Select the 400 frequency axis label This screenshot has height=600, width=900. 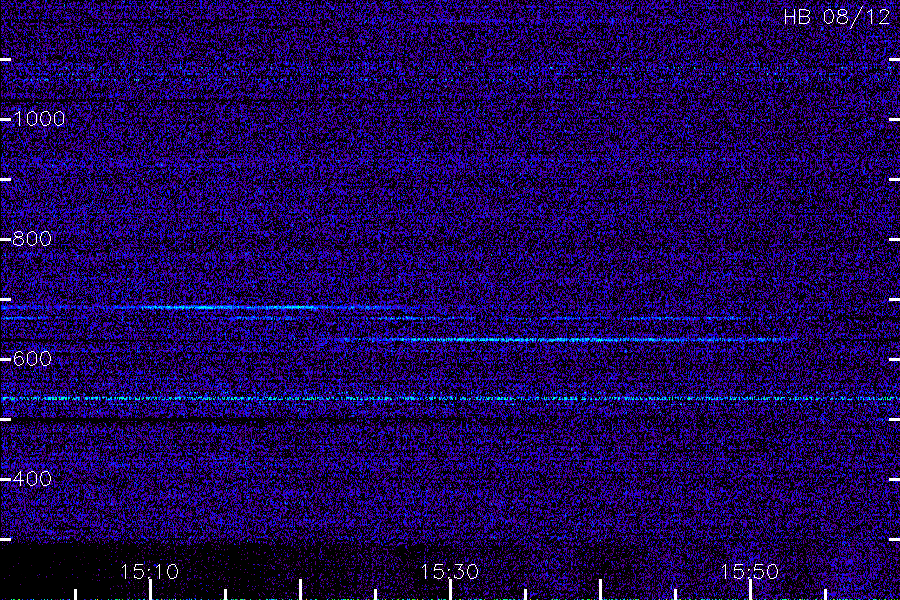[32, 479]
